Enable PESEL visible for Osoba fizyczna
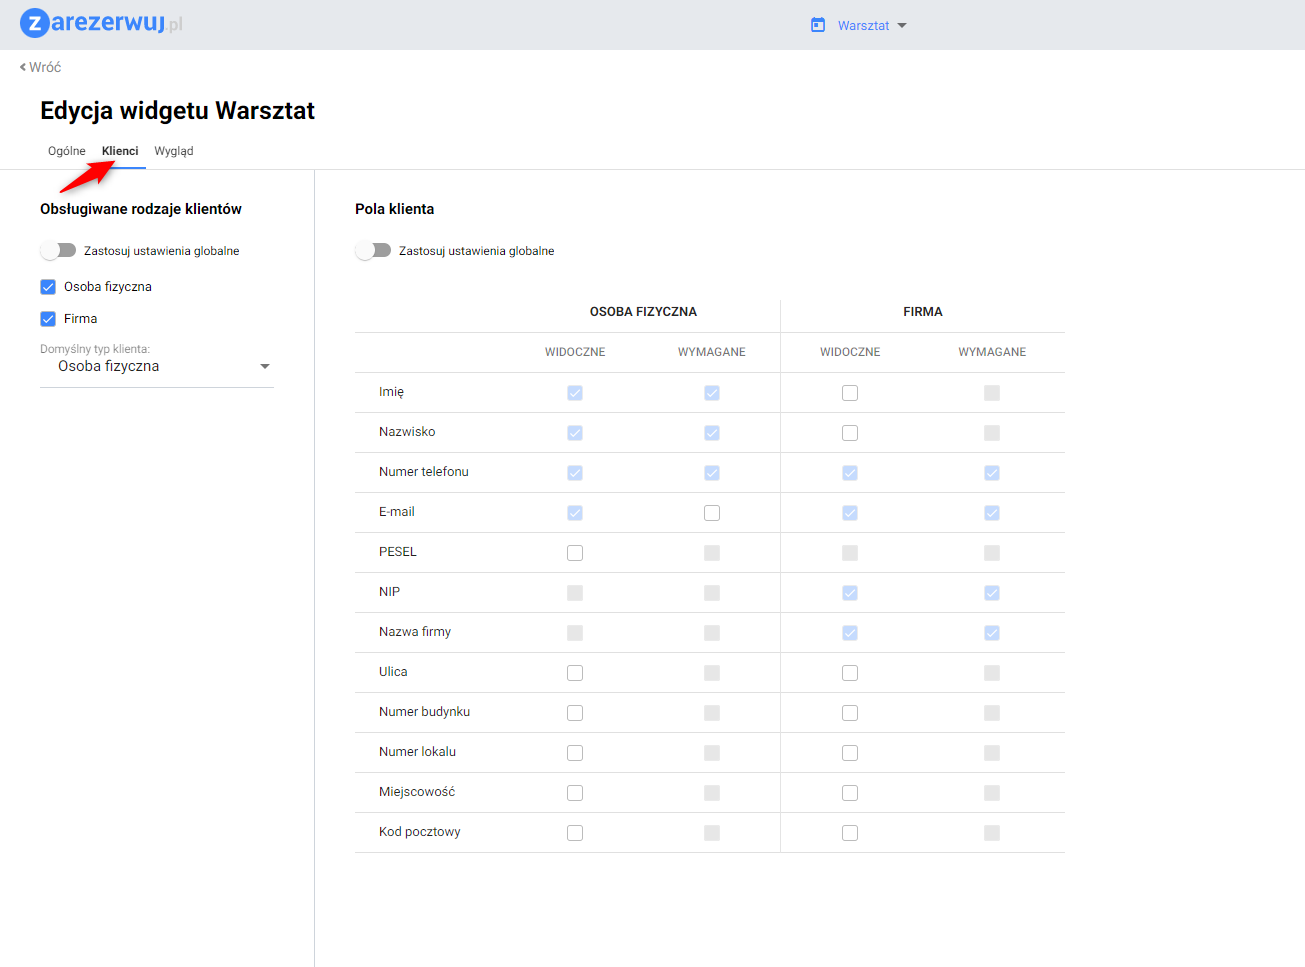This screenshot has width=1305, height=967. [x=575, y=553]
